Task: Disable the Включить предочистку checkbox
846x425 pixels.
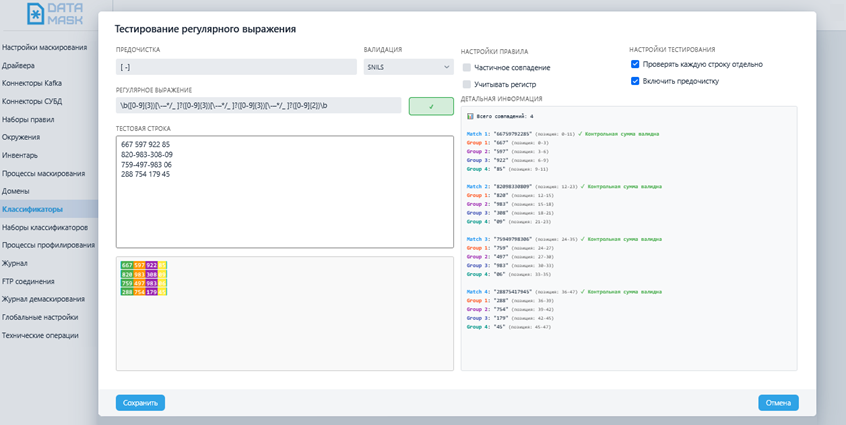Action: click(635, 81)
